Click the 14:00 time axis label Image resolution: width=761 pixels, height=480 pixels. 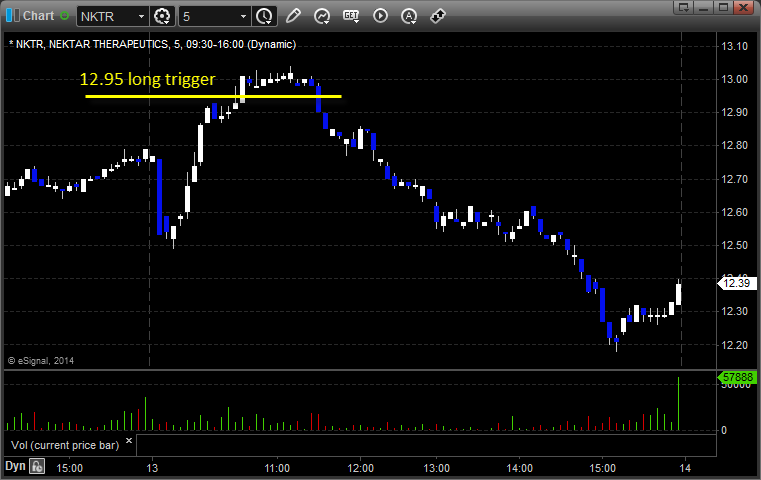tap(520, 468)
